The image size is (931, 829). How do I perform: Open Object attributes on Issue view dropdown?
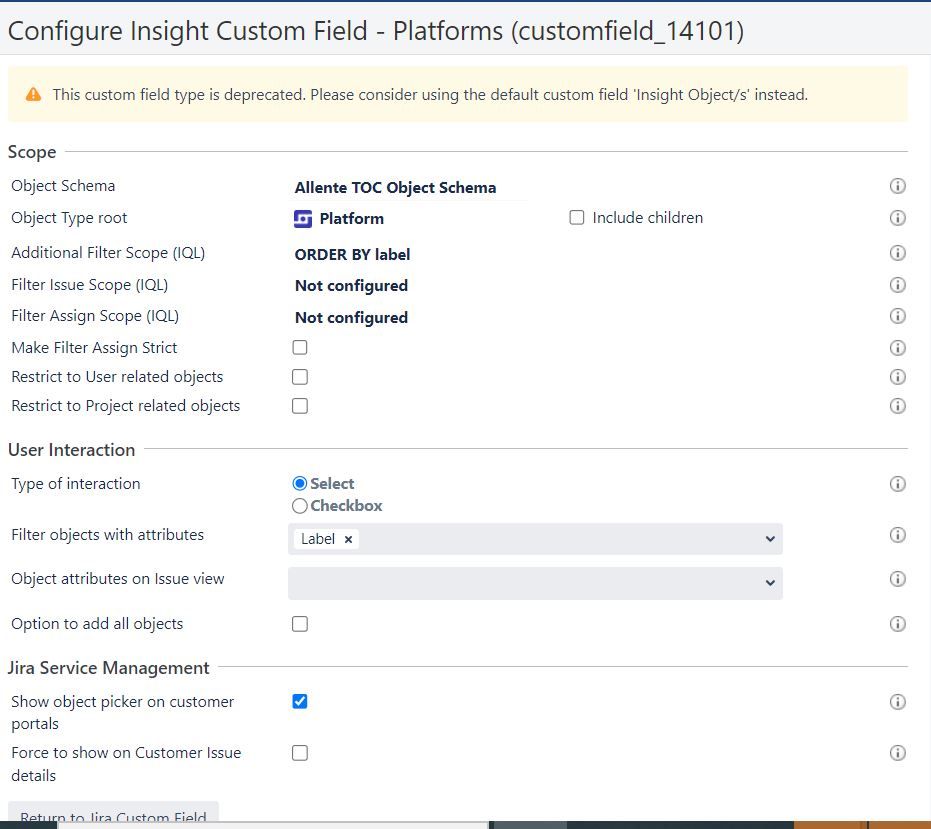click(535, 583)
